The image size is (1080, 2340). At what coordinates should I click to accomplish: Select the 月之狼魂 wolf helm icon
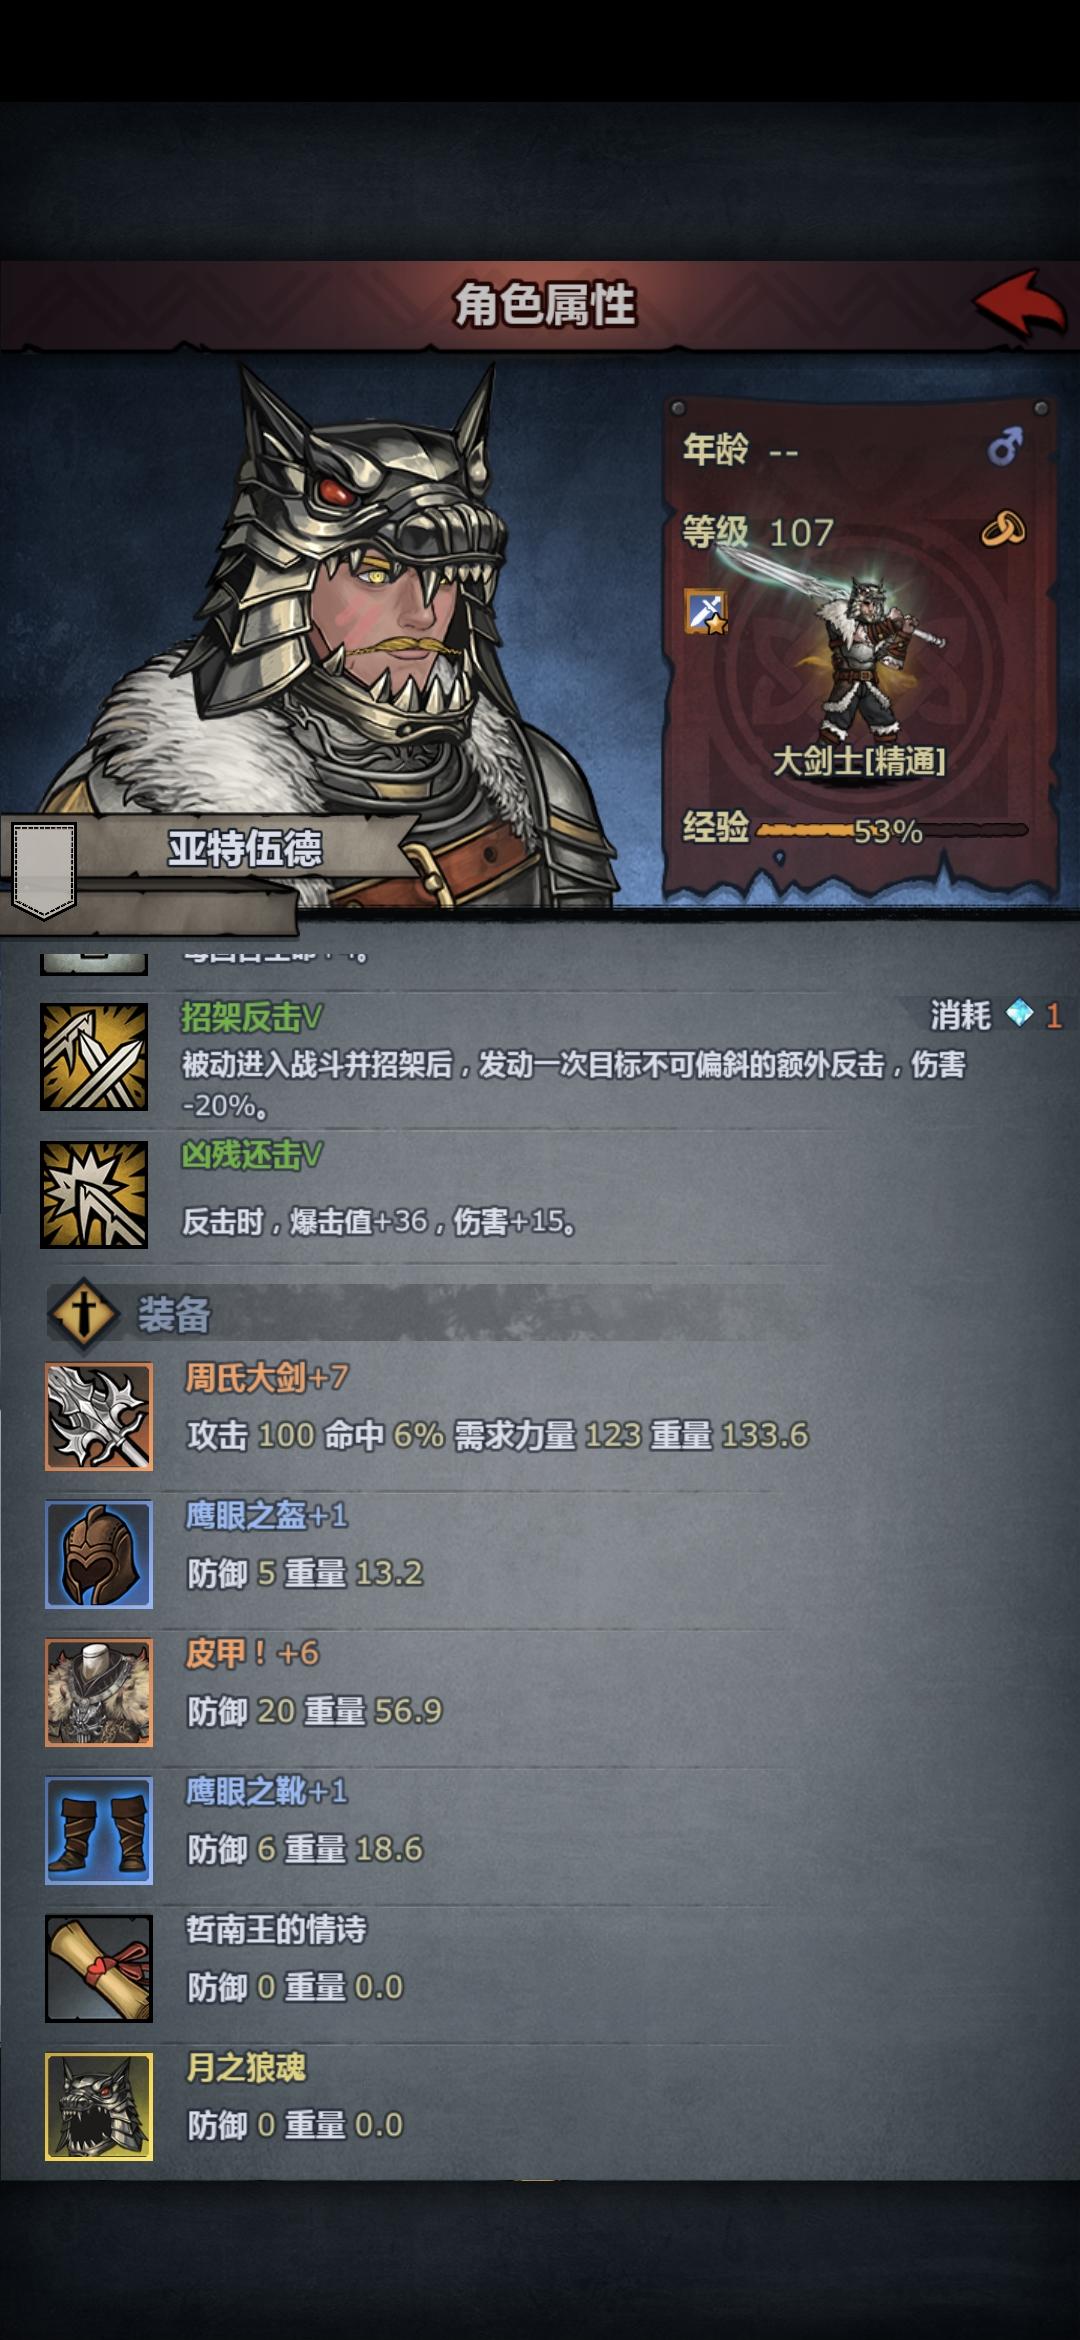click(99, 2106)
